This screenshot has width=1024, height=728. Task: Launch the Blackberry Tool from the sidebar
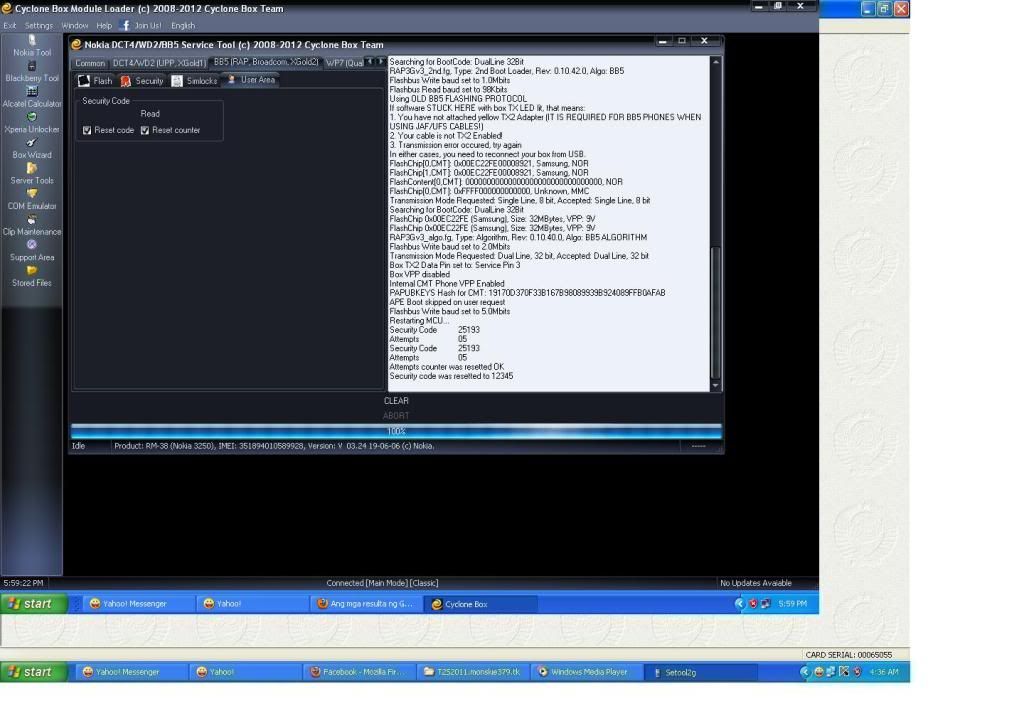(x=32, y=66)
